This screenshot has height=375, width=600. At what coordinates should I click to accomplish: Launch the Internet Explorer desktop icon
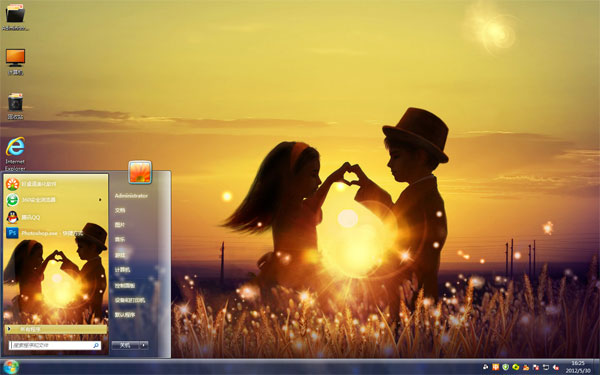point(15,153)
